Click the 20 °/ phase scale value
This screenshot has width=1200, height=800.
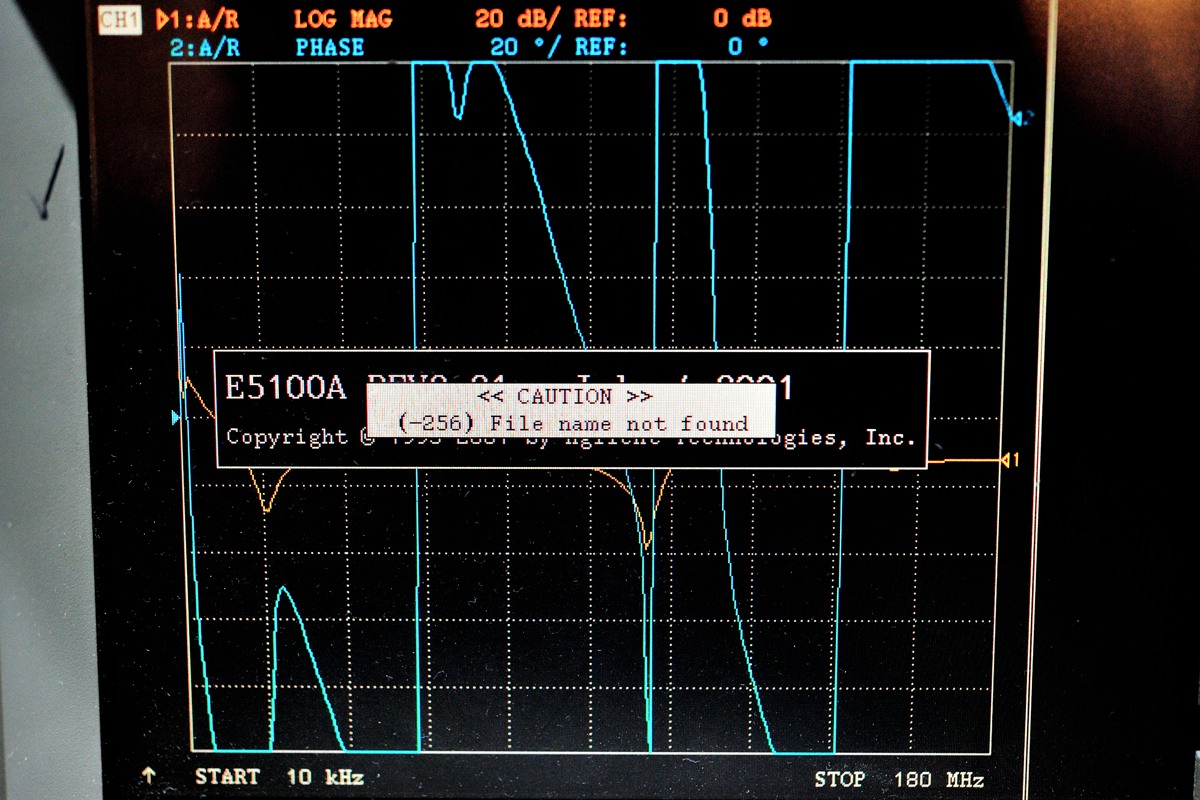(528, 47)
